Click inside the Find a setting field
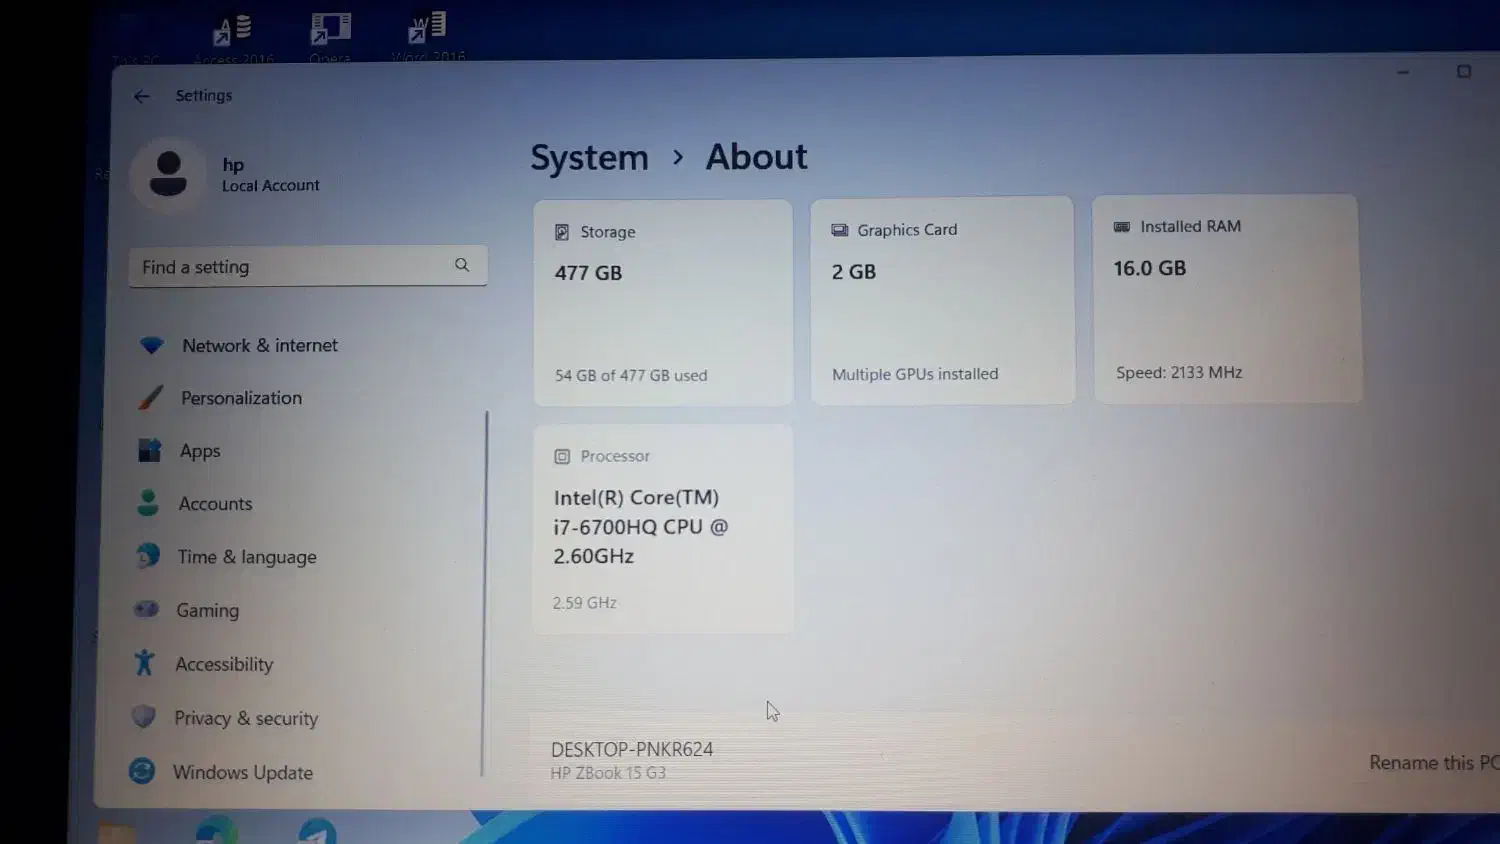Viewport: 1500px width, 844px height. pyautogui.click(x=290, y=267)
